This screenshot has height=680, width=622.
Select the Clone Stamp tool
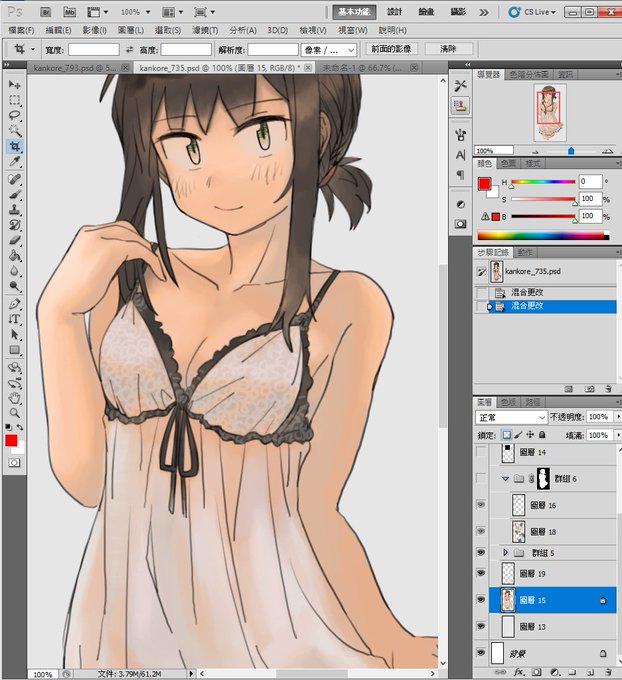point(14,209)
